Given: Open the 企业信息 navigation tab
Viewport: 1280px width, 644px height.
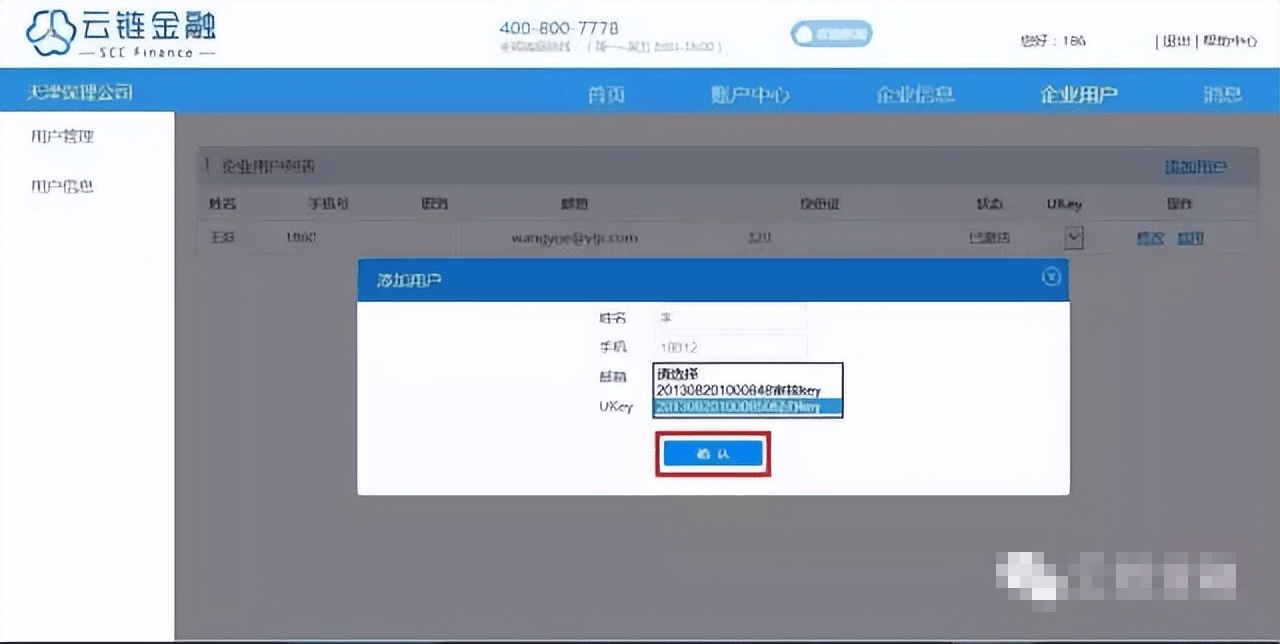Looking at the screenshot, I should (x=915, y=95).
